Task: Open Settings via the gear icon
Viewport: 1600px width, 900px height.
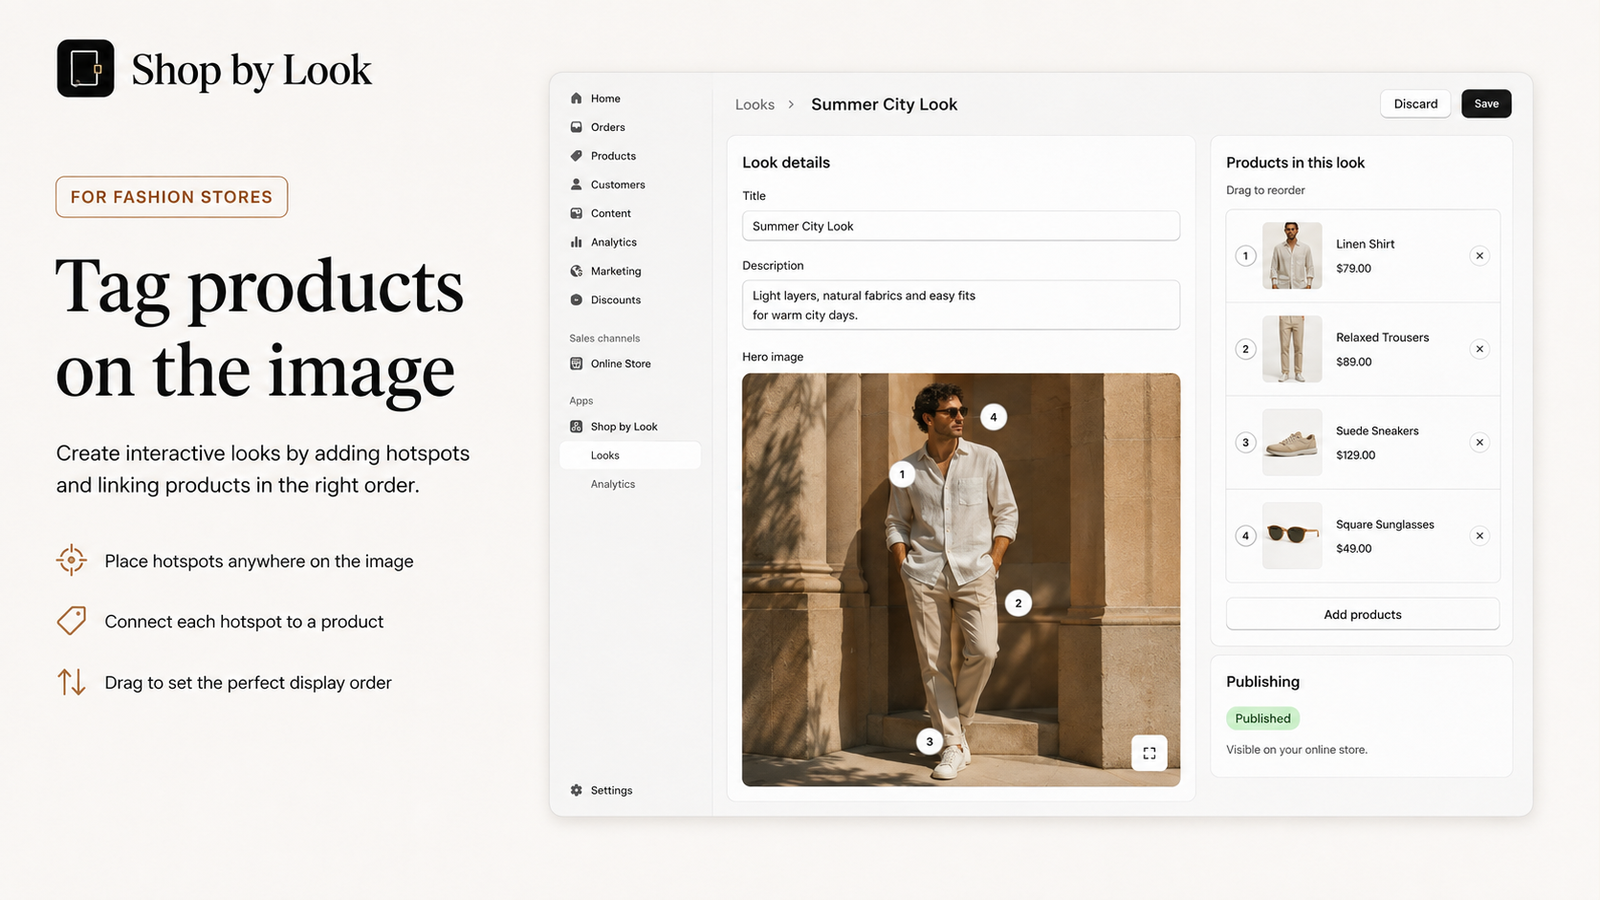Action: [x=576, y=790]
